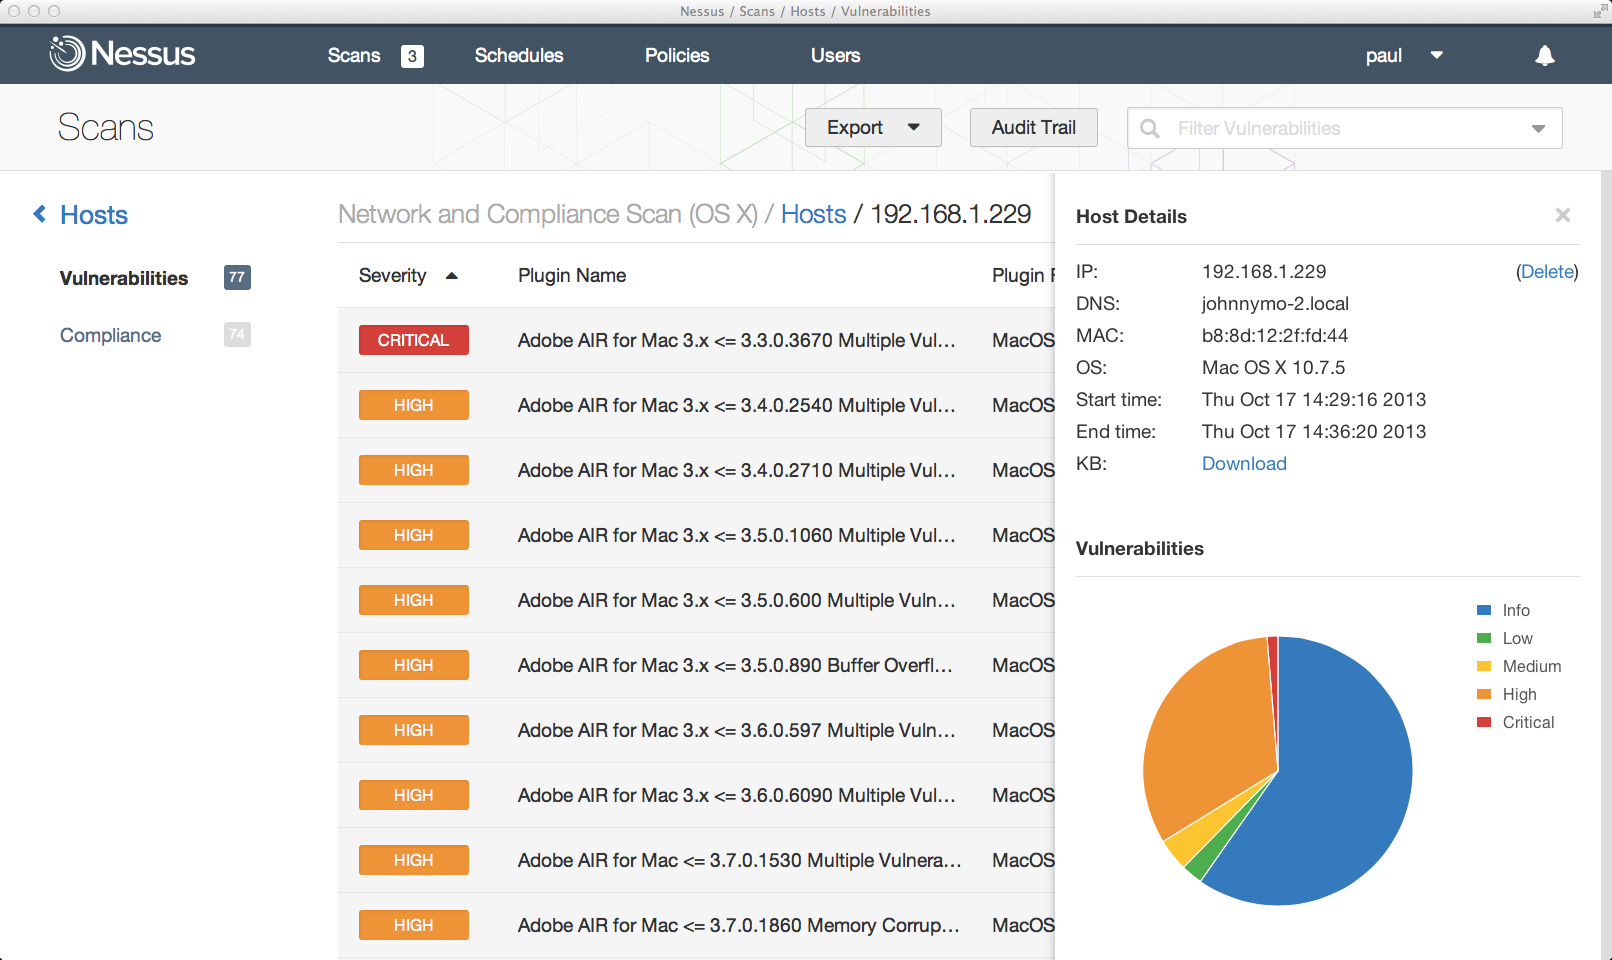
Task: Expand the filter options dropdown arrow
Action: point(1538,128)
